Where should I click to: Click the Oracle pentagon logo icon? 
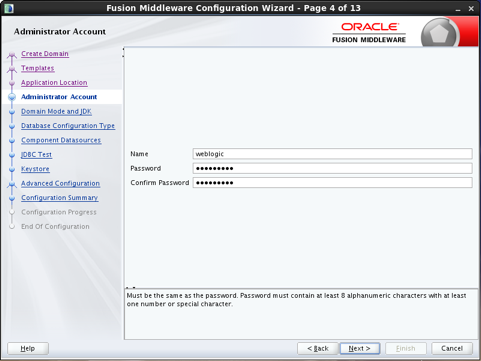click(x=439, y=33)
